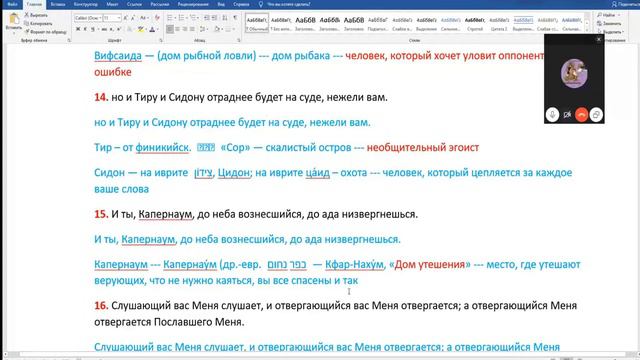Mute the microphone in the call window

coord(552,115)
